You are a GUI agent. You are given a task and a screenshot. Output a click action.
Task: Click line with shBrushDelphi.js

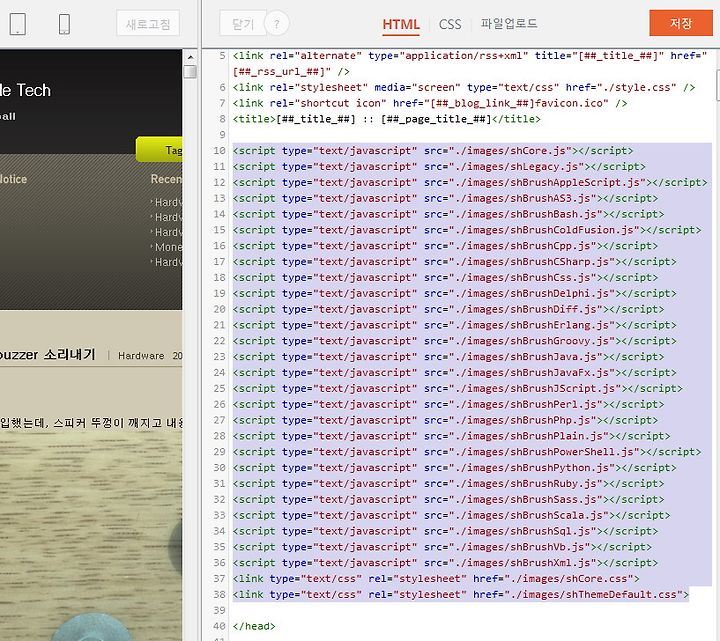click(454, 293)
